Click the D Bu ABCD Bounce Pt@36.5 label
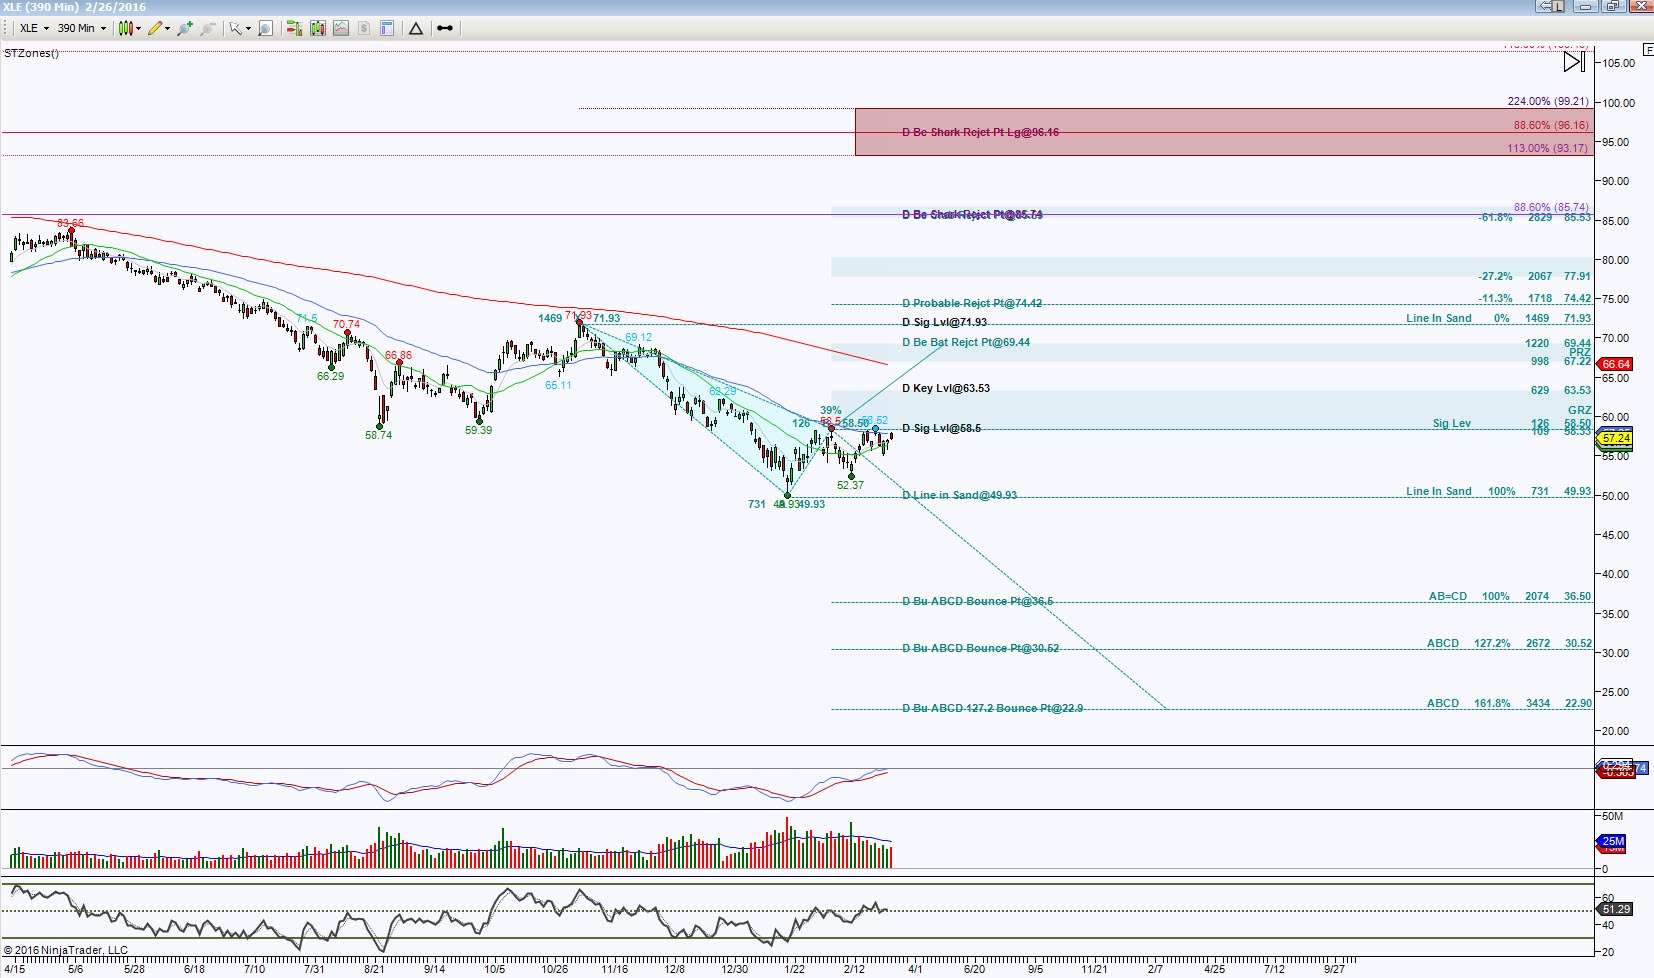The height and width of the screenshot is (978, 1654). click(x=977, y=601)
